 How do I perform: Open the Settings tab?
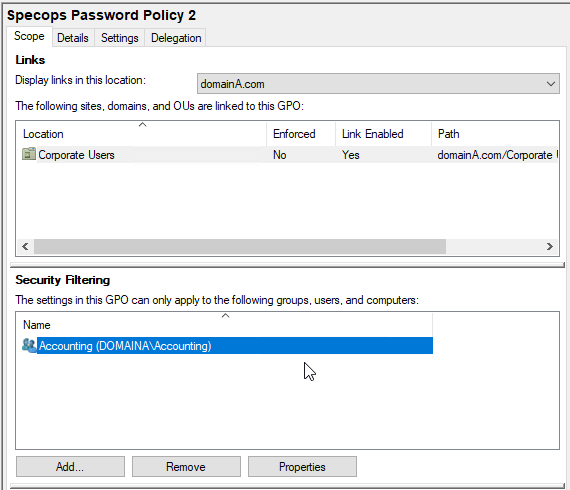coord(120,38)
